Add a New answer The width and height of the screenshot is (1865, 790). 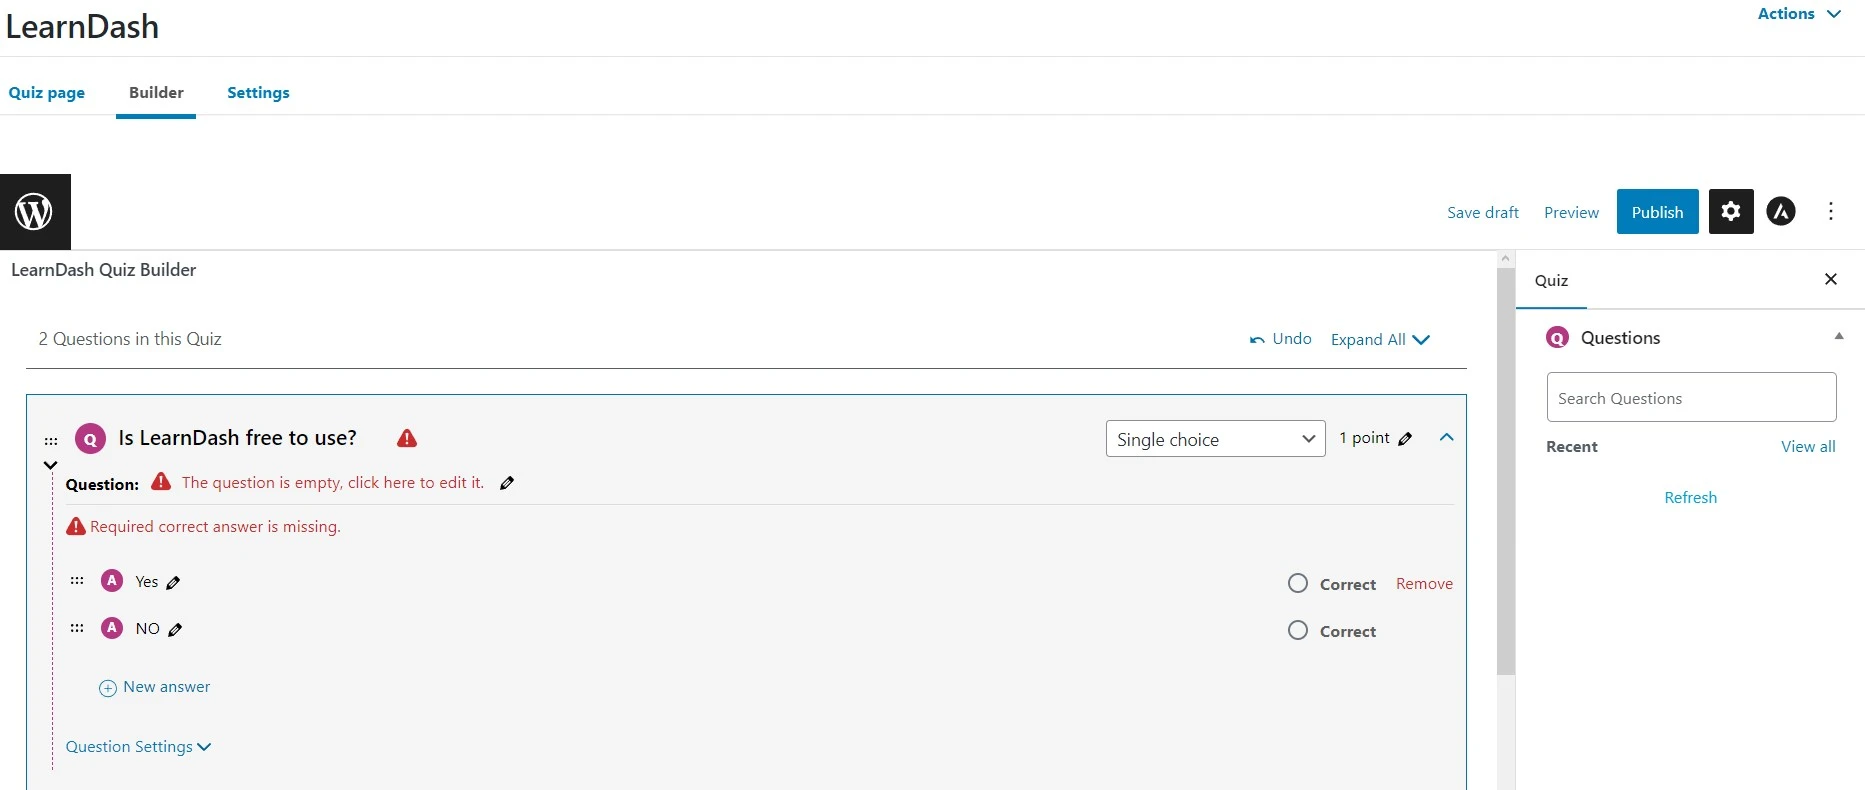pyautogui.click(x=155, y=687)
